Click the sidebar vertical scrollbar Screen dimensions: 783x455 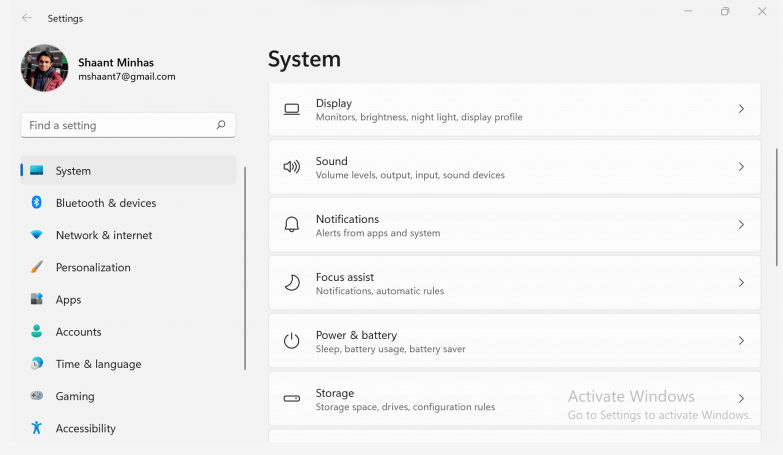(245, 269)
